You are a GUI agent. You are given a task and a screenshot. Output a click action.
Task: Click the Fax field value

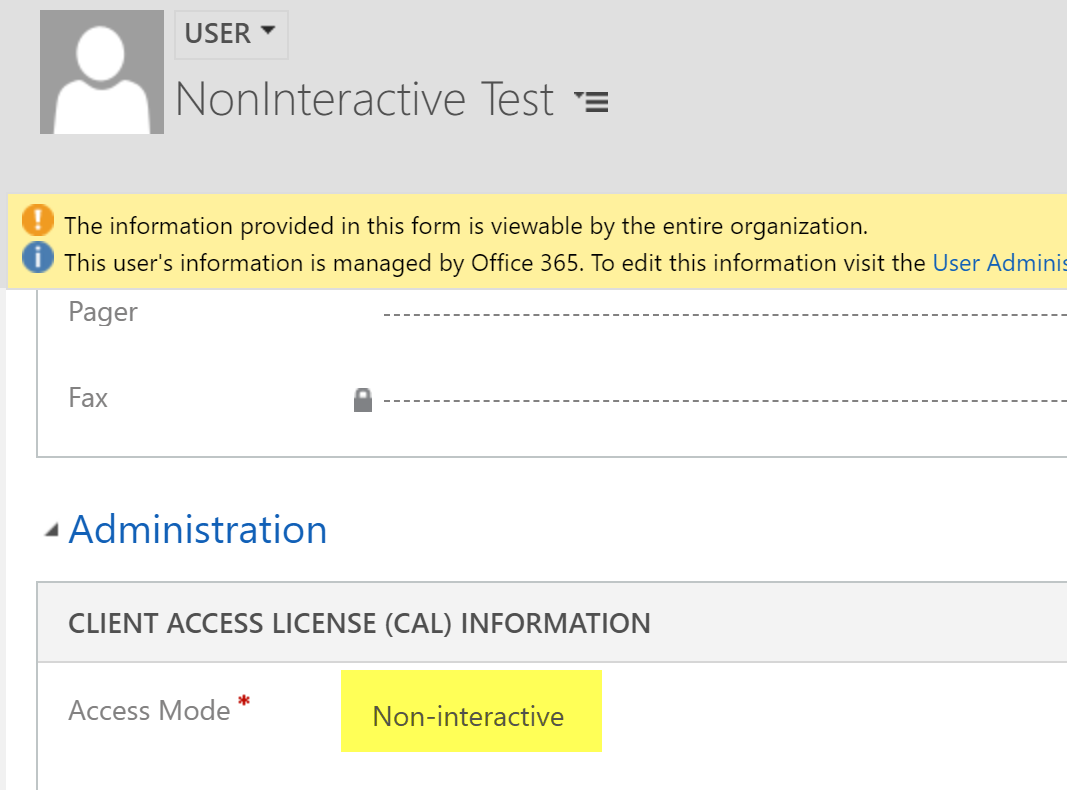(725, 400)
